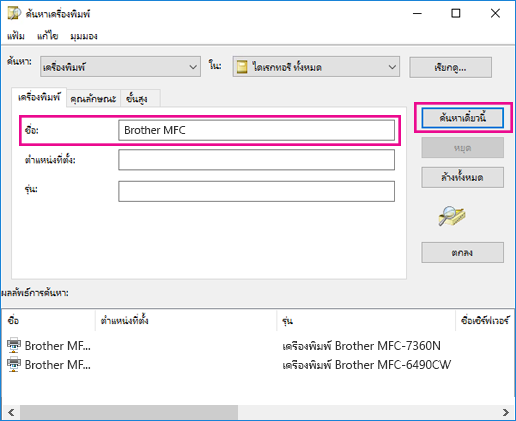Screen dimensions: 516x421
Task: Click the ตำแหน่งที่ตั้ง input field
Action: [x=256, y=160]
